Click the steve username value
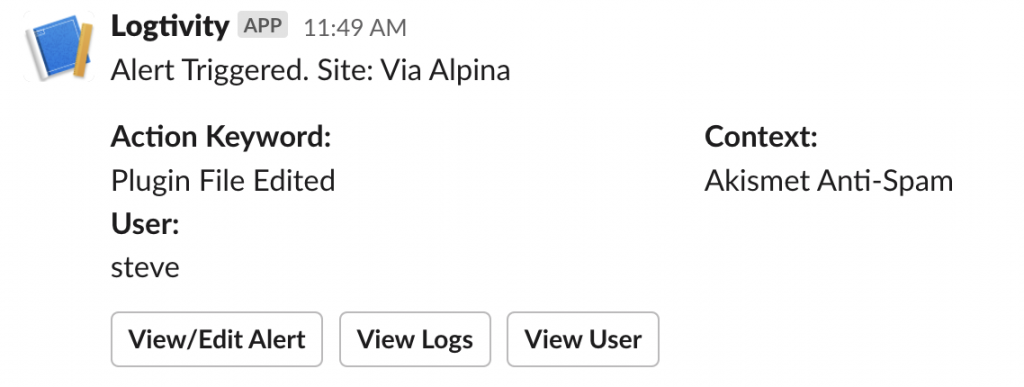Viewport: 1024px width, 387px height. (145, 268)
